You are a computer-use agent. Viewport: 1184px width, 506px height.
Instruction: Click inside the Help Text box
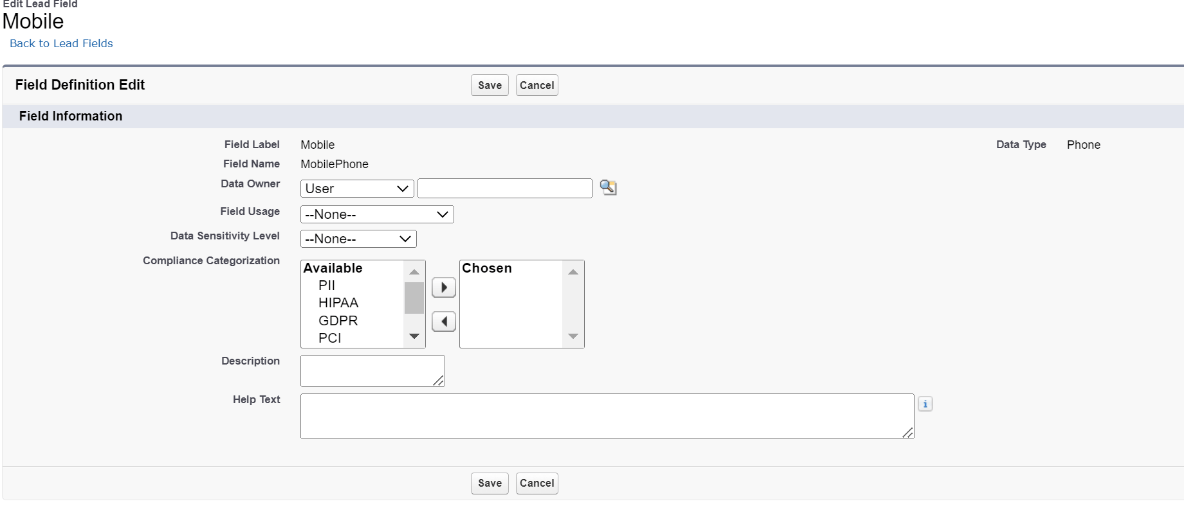(606, 415)
